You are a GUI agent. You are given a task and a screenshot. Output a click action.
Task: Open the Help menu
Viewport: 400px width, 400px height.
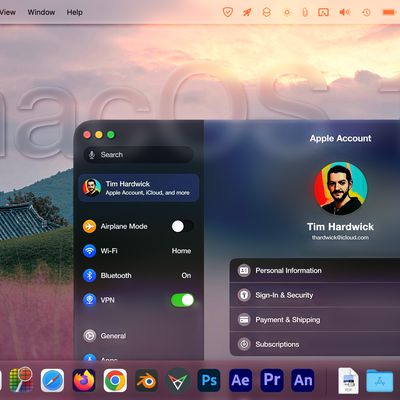[75, 12]
